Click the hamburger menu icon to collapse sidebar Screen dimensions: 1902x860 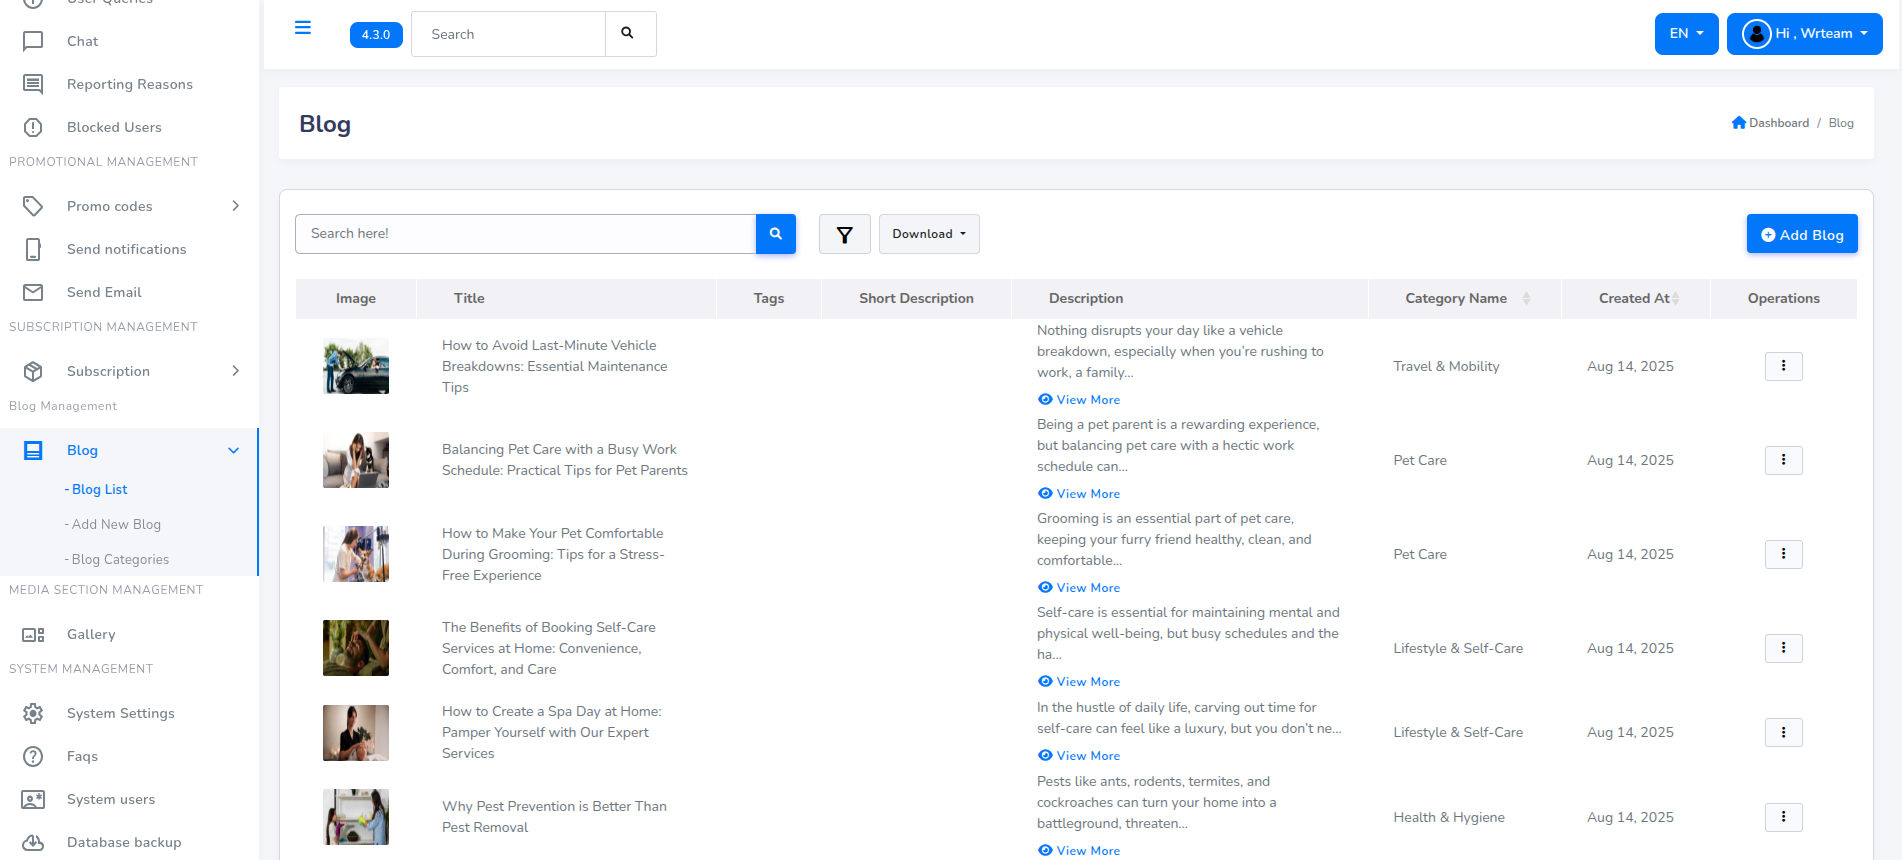302,28
